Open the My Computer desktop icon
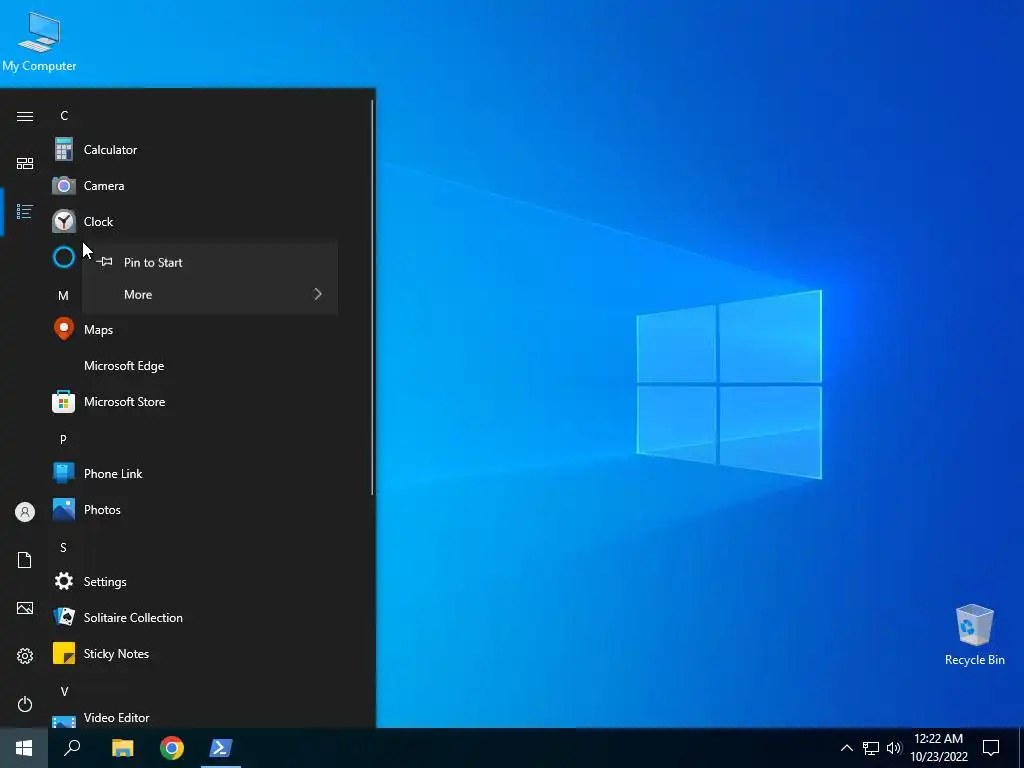1024x768 pixels. pyautogui.click(x=39, y=42)
